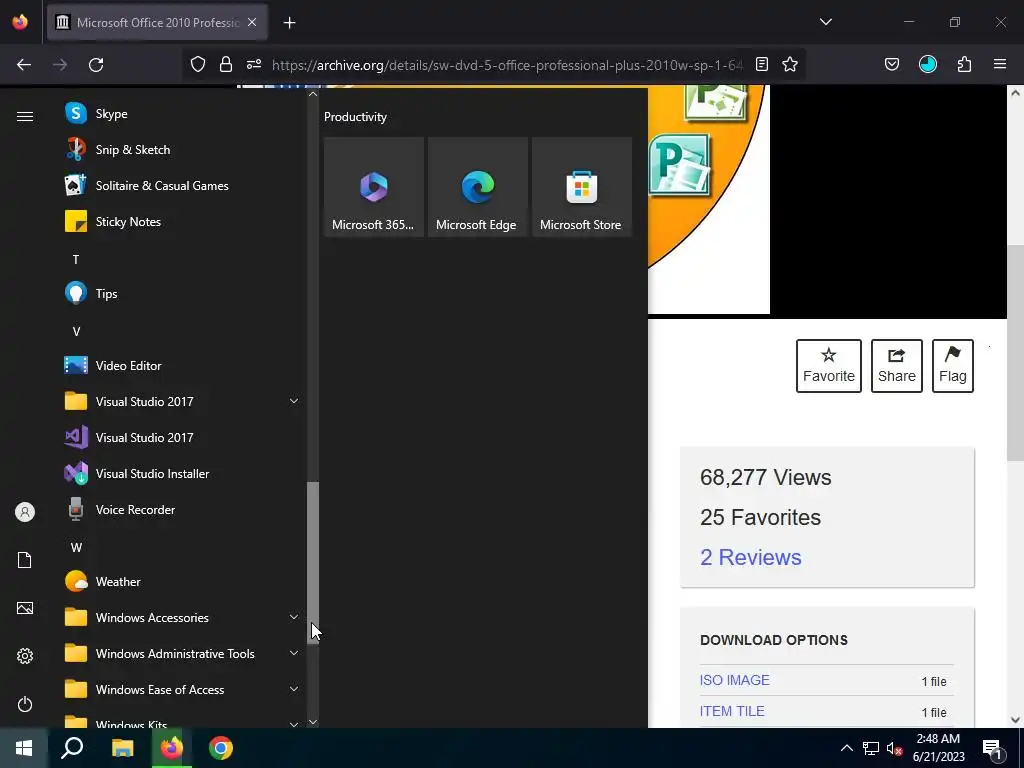Viewport: 1024px width, 768px height.
Task: Click the Productivity group heading
Action: click(x=355, y=117)
